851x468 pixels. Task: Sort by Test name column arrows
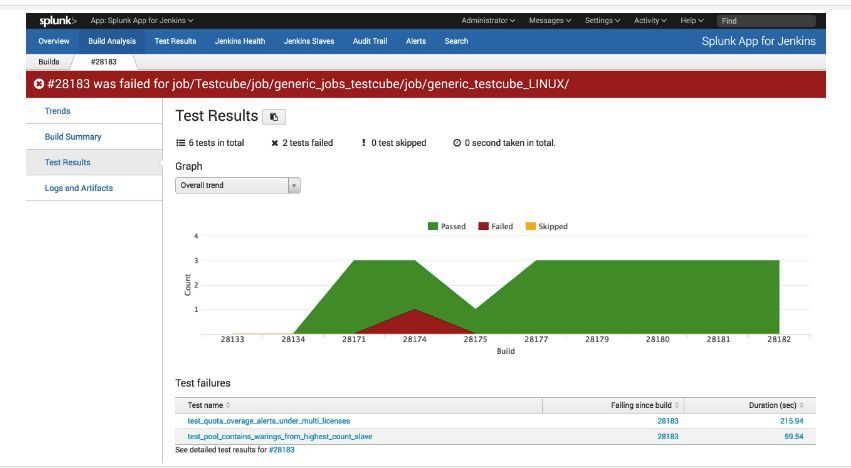228,405
